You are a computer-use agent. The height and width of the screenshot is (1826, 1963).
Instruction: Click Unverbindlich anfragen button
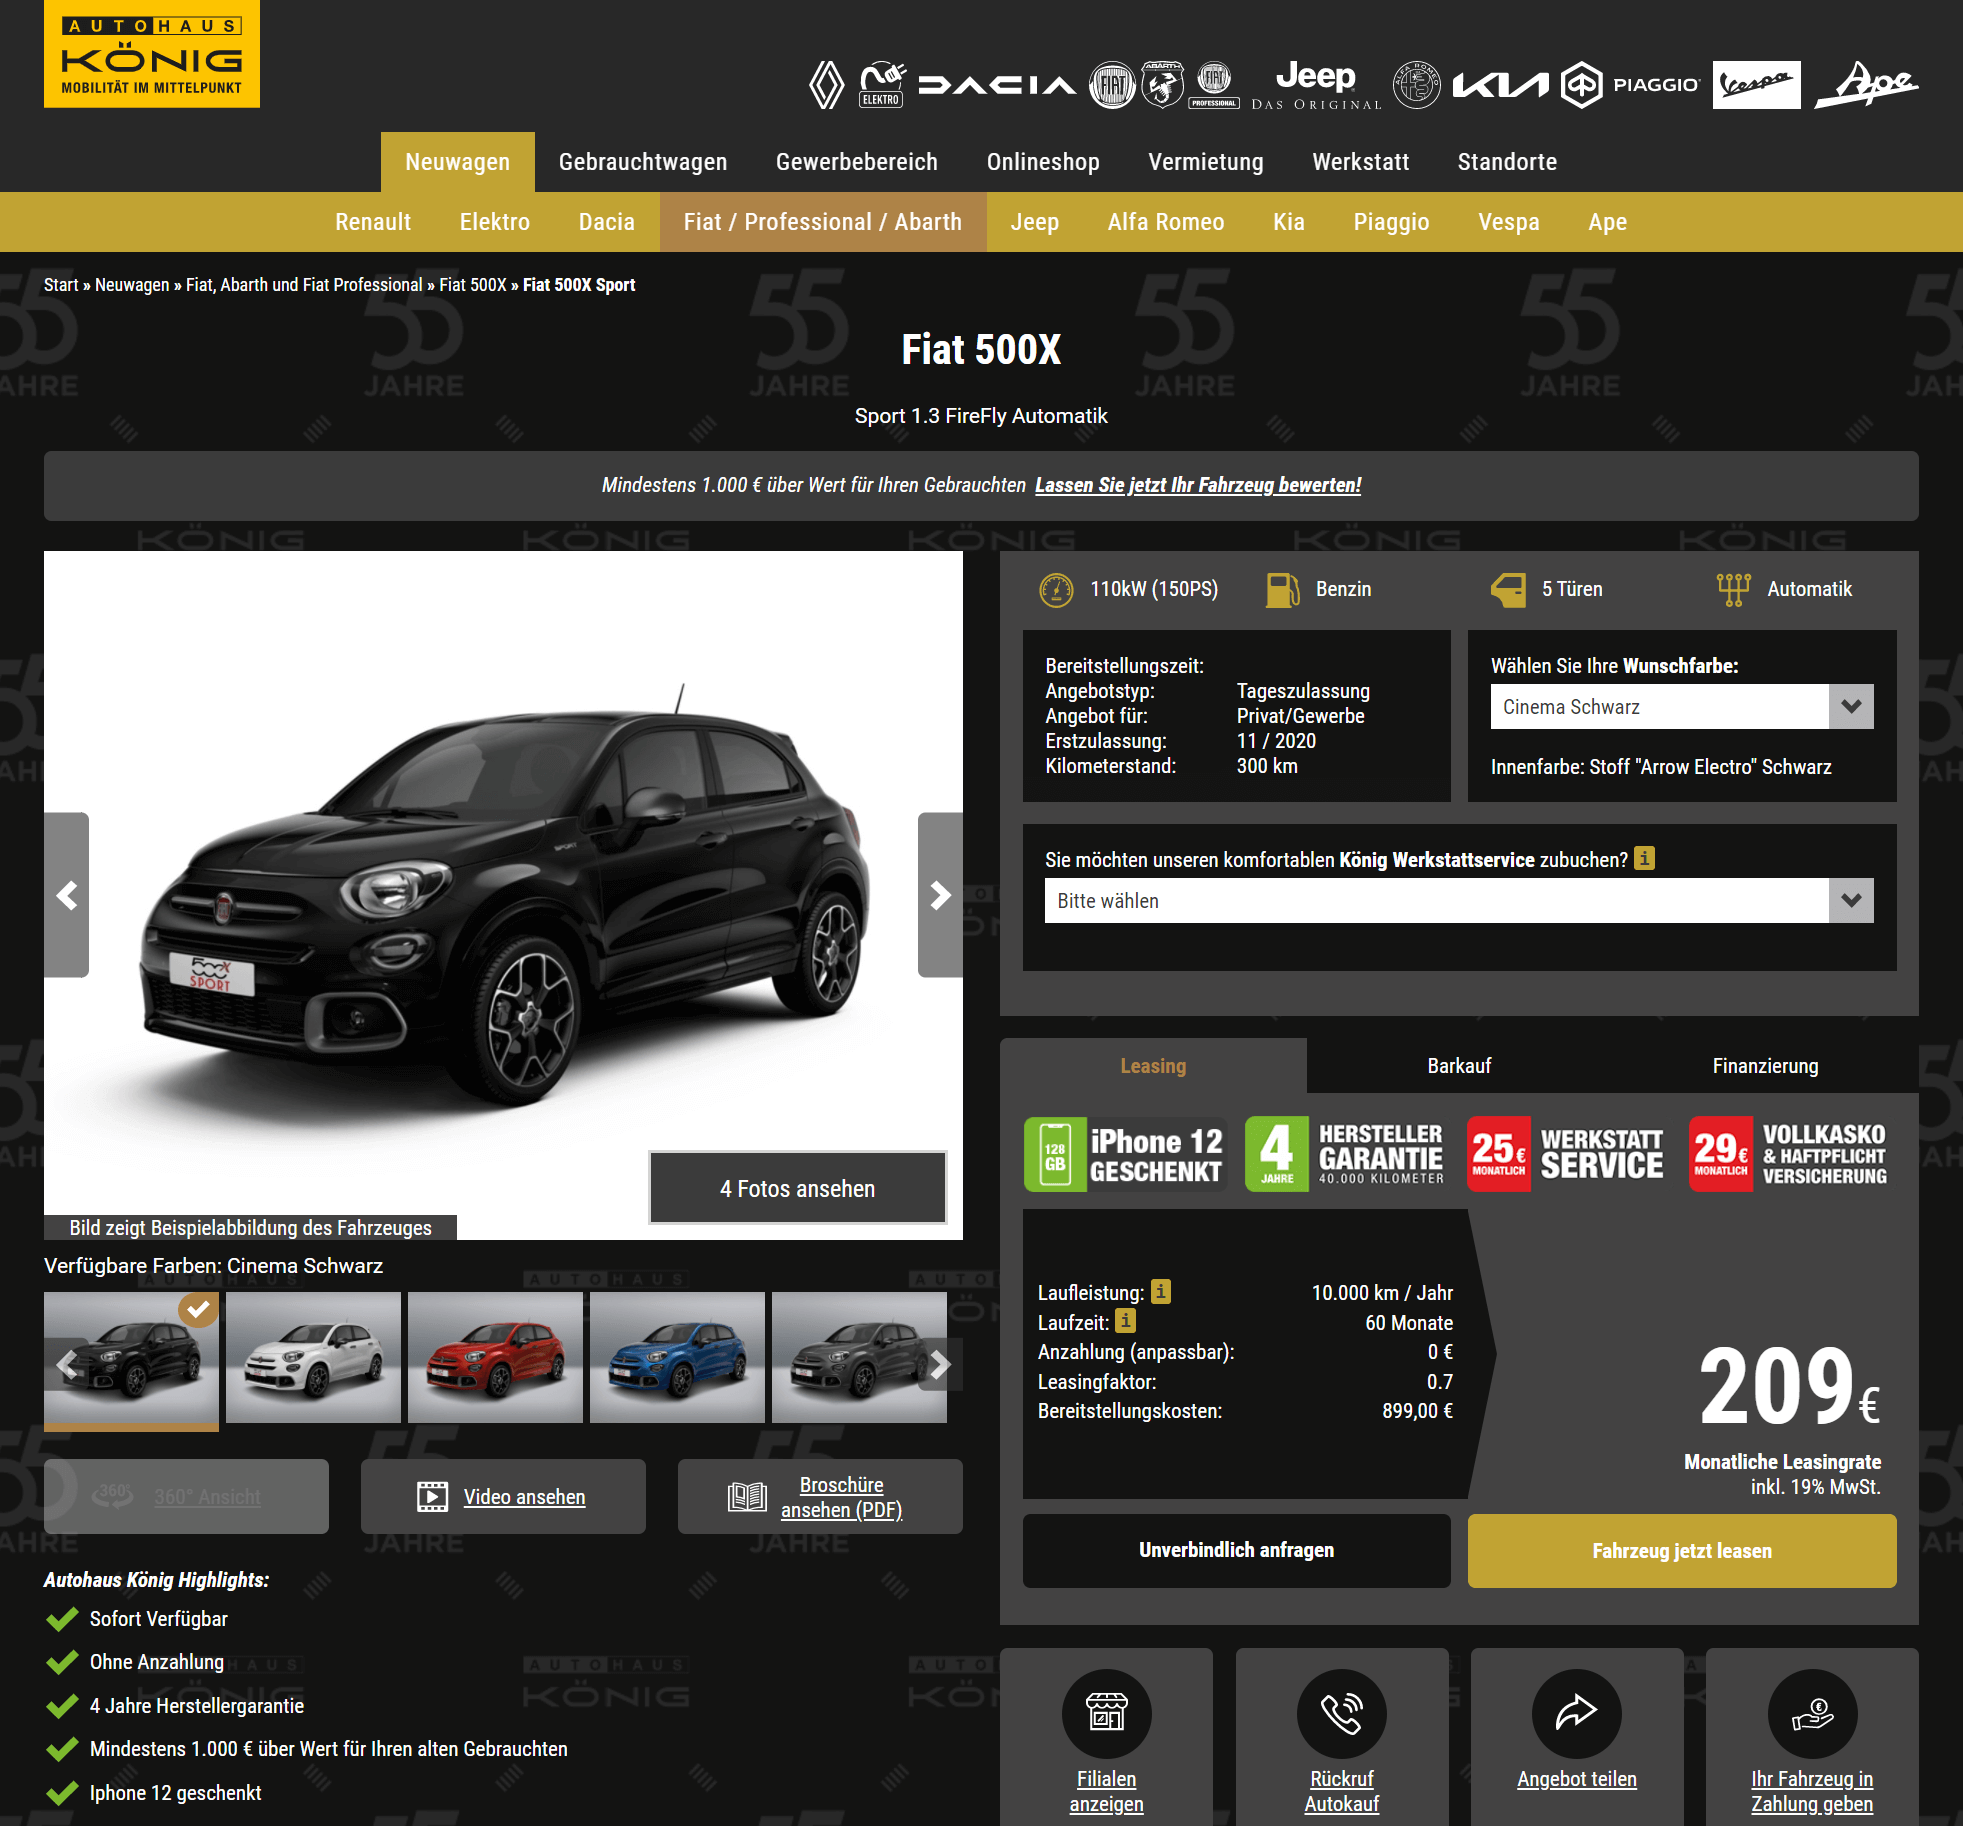pos(1236,1550)
